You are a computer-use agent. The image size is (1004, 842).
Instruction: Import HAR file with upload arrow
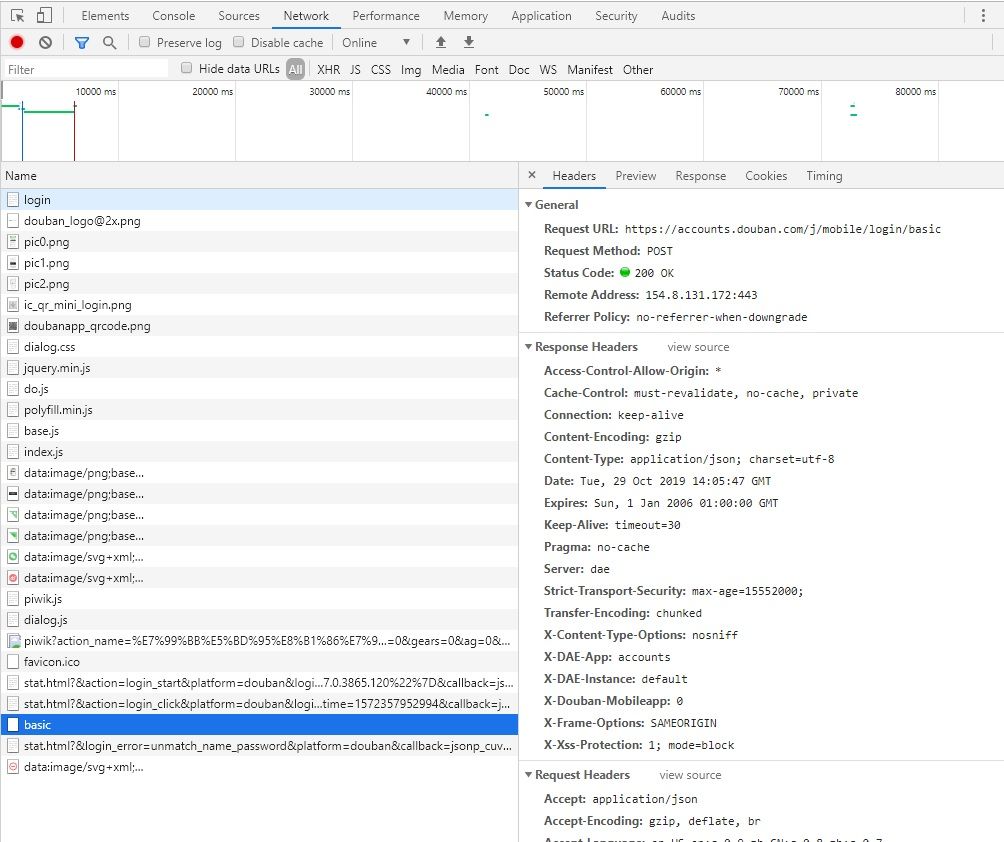(x=441, y=42)
